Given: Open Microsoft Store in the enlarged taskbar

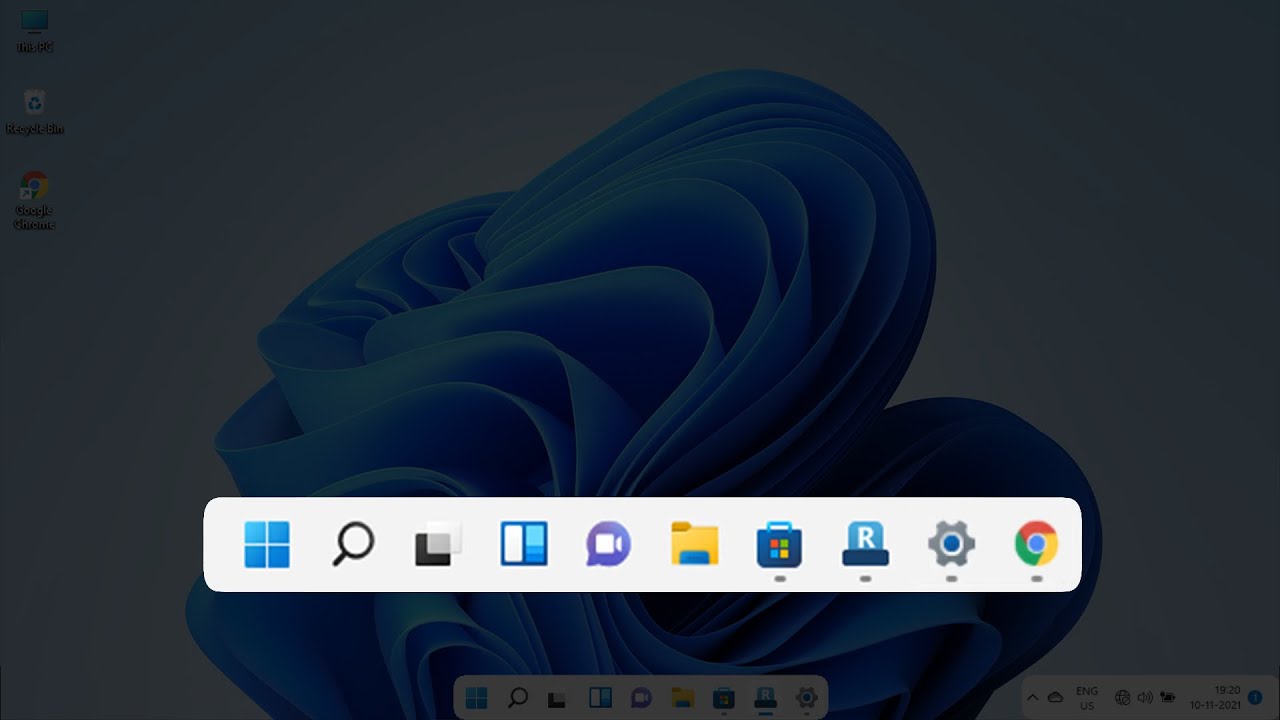Looking at the screenshot, I should [780, 545].
